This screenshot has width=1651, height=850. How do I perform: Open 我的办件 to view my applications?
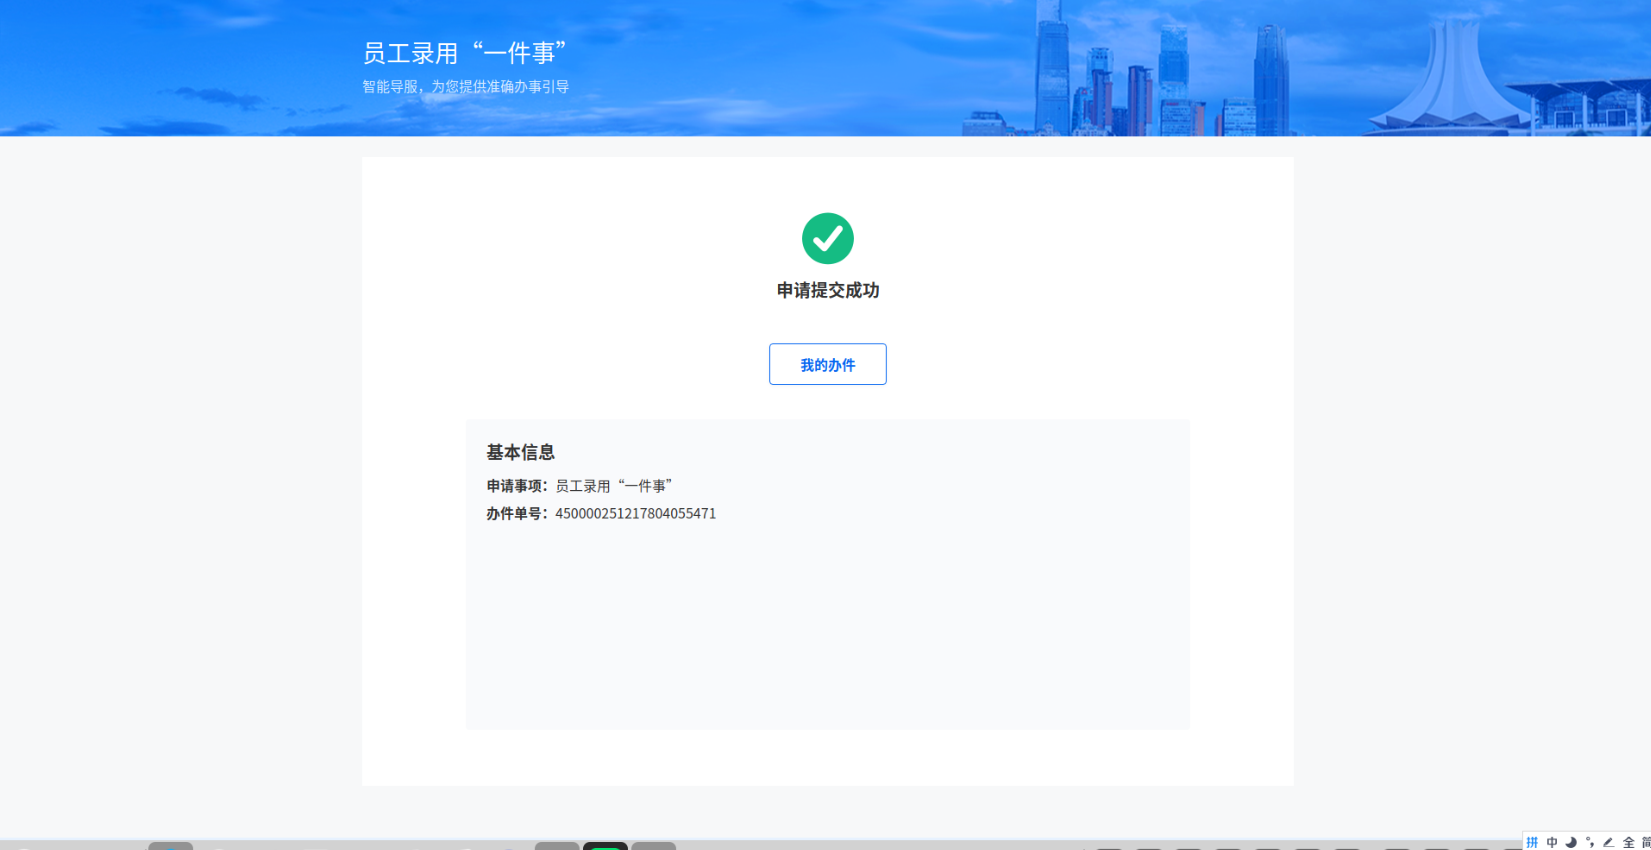[x=827, y=365]
